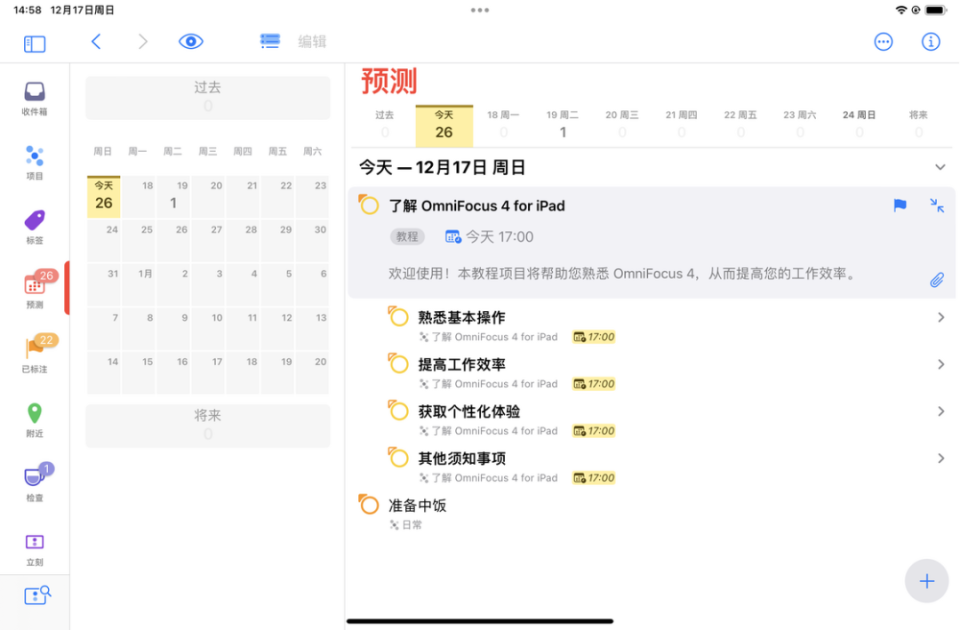Switch to the 23 周六 tab
960x630 pixels.
pos(800,124)
